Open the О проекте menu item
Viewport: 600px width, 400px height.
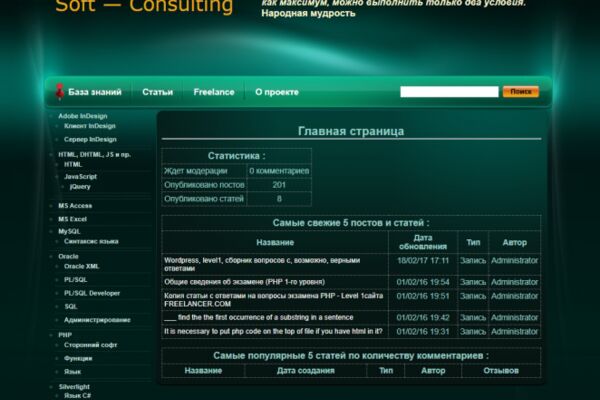click(277, 92)
